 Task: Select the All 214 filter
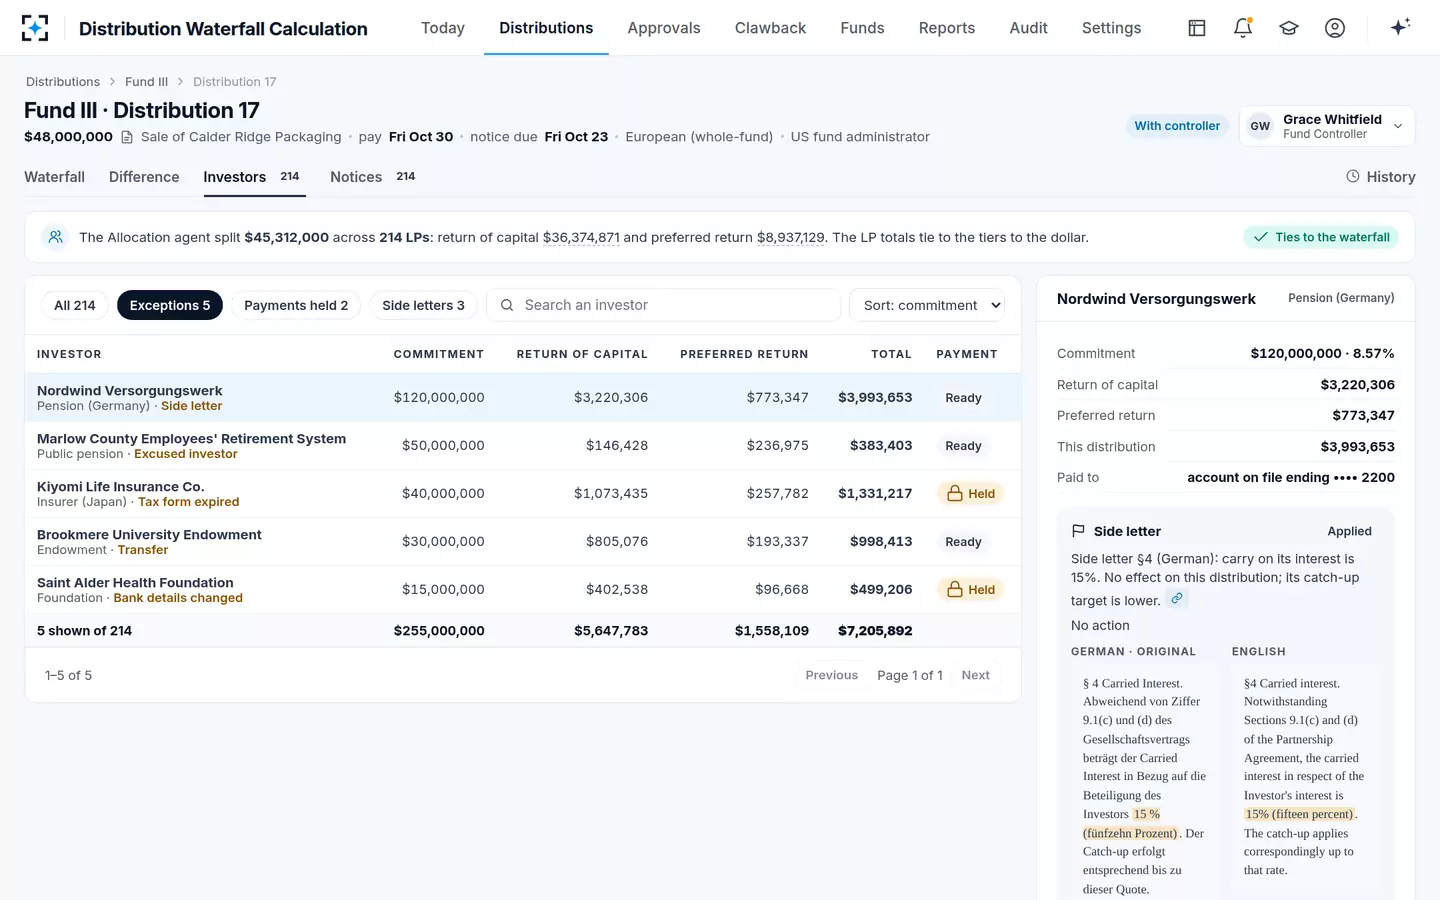point(75,305)
